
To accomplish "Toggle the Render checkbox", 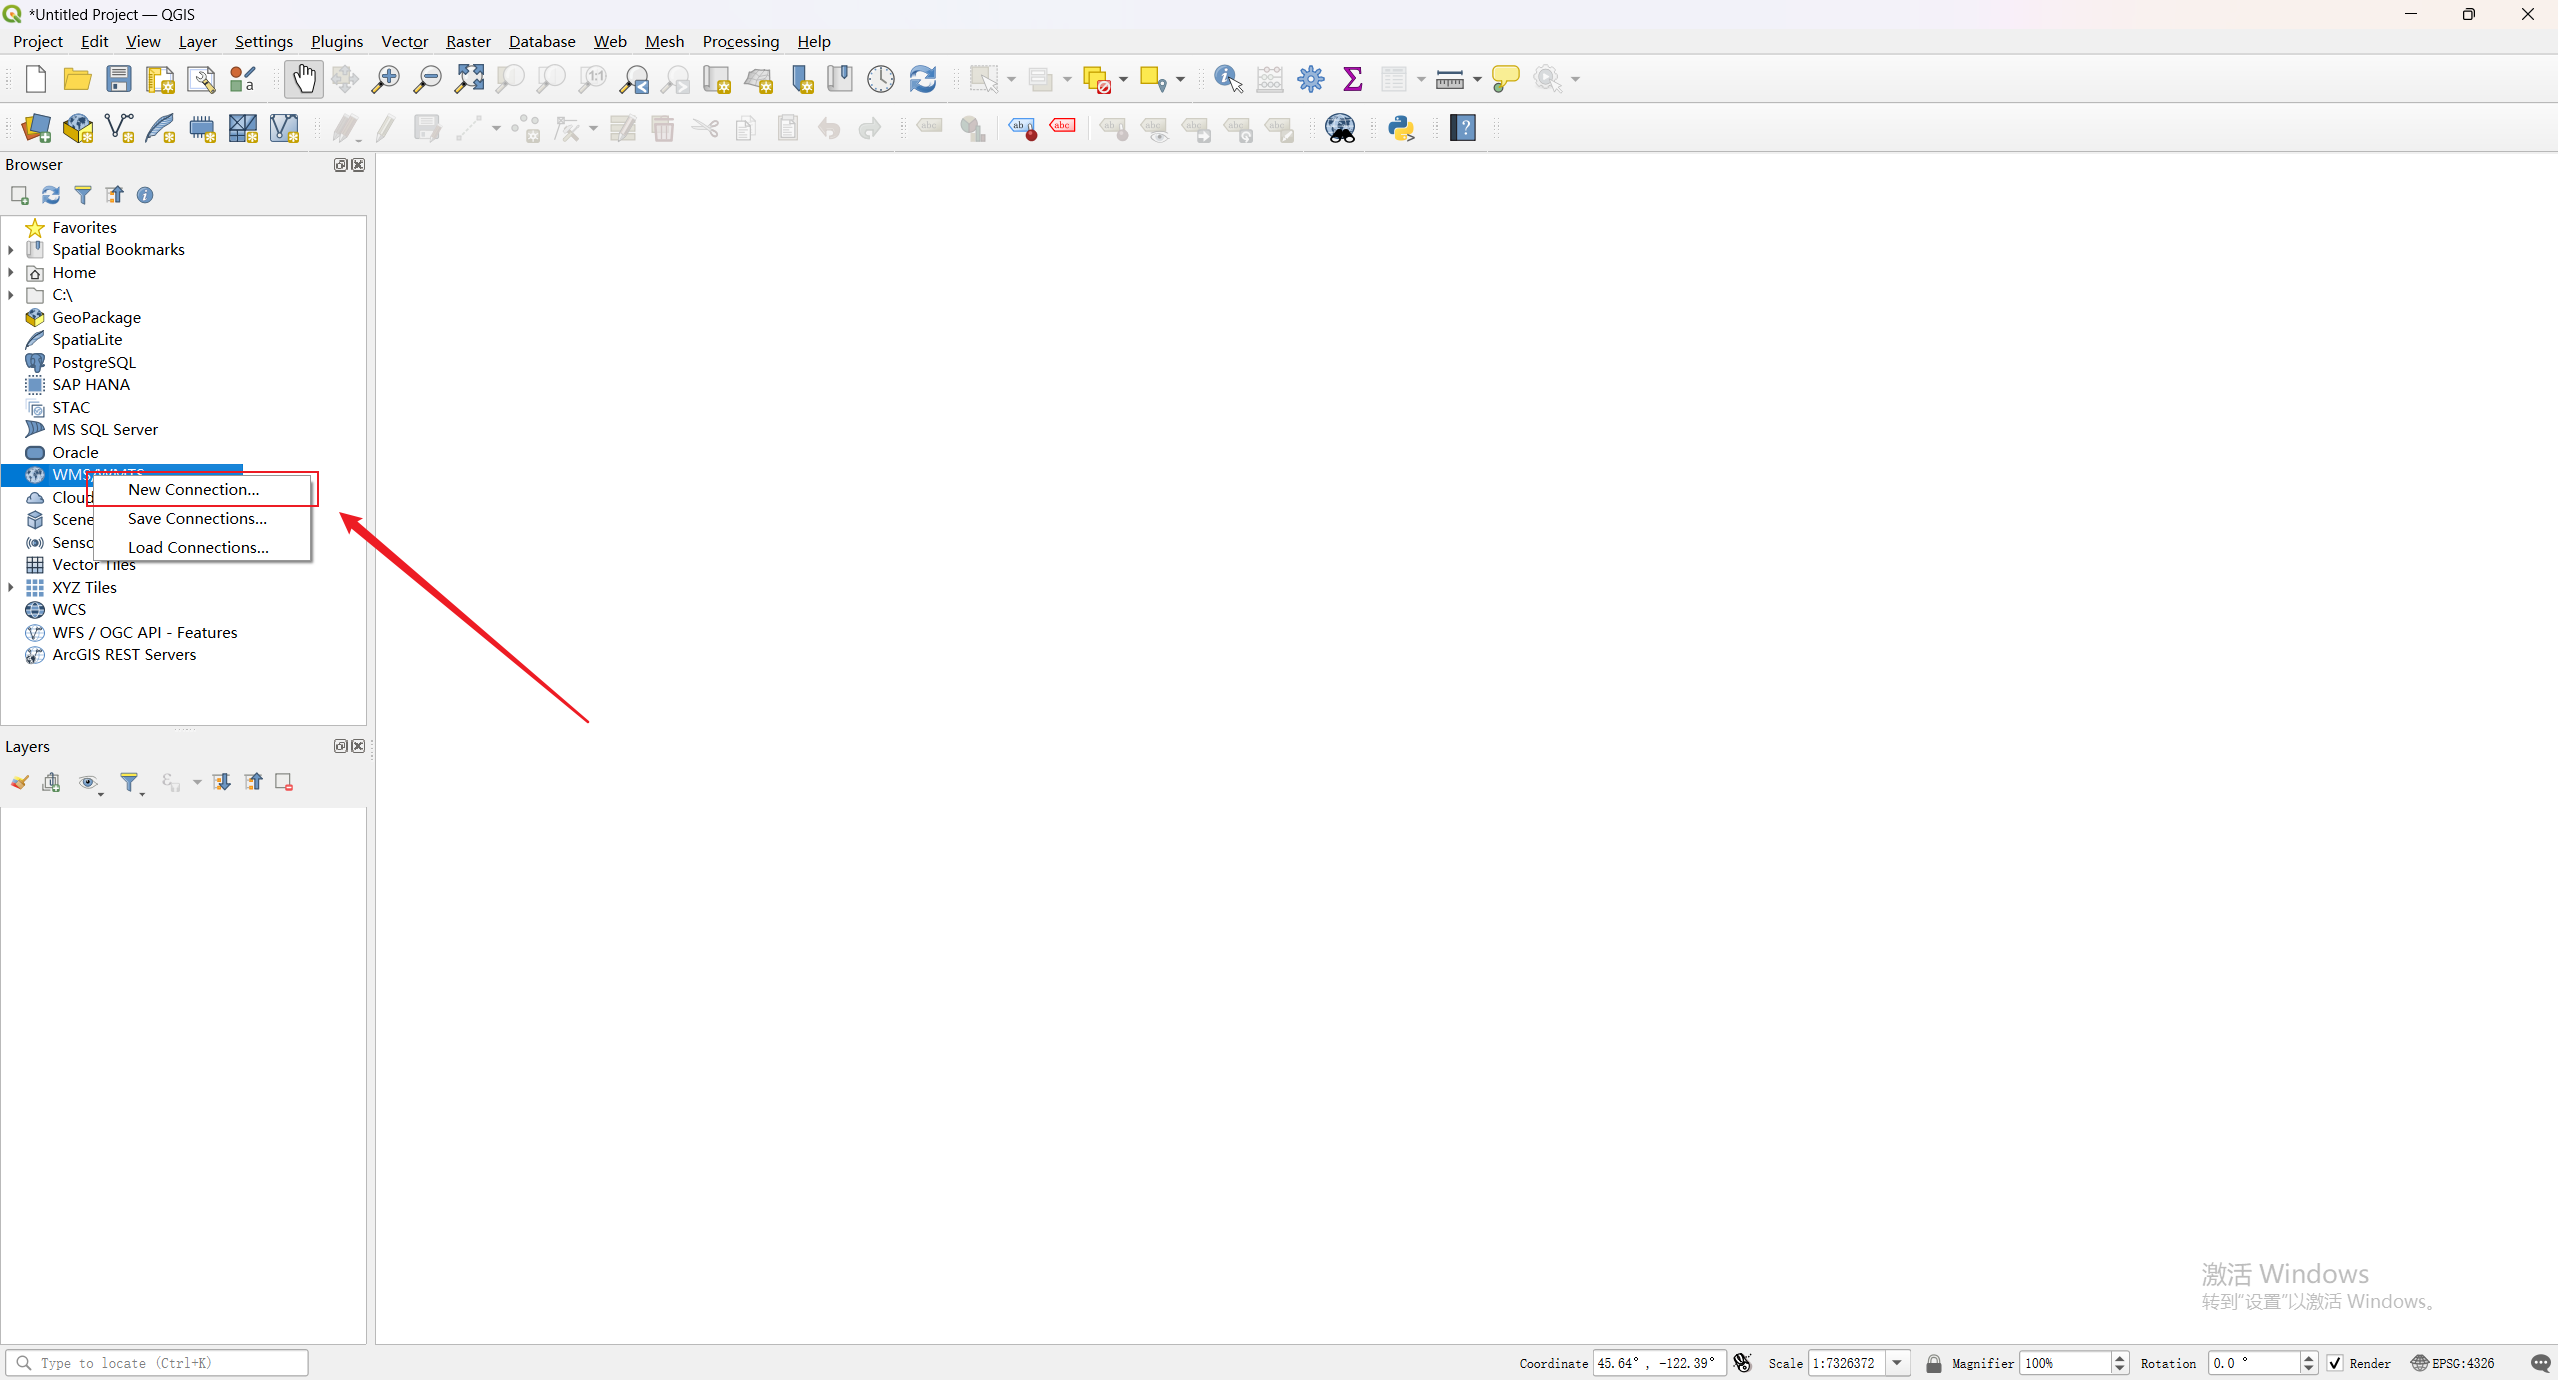I will pos(2335,1363).
